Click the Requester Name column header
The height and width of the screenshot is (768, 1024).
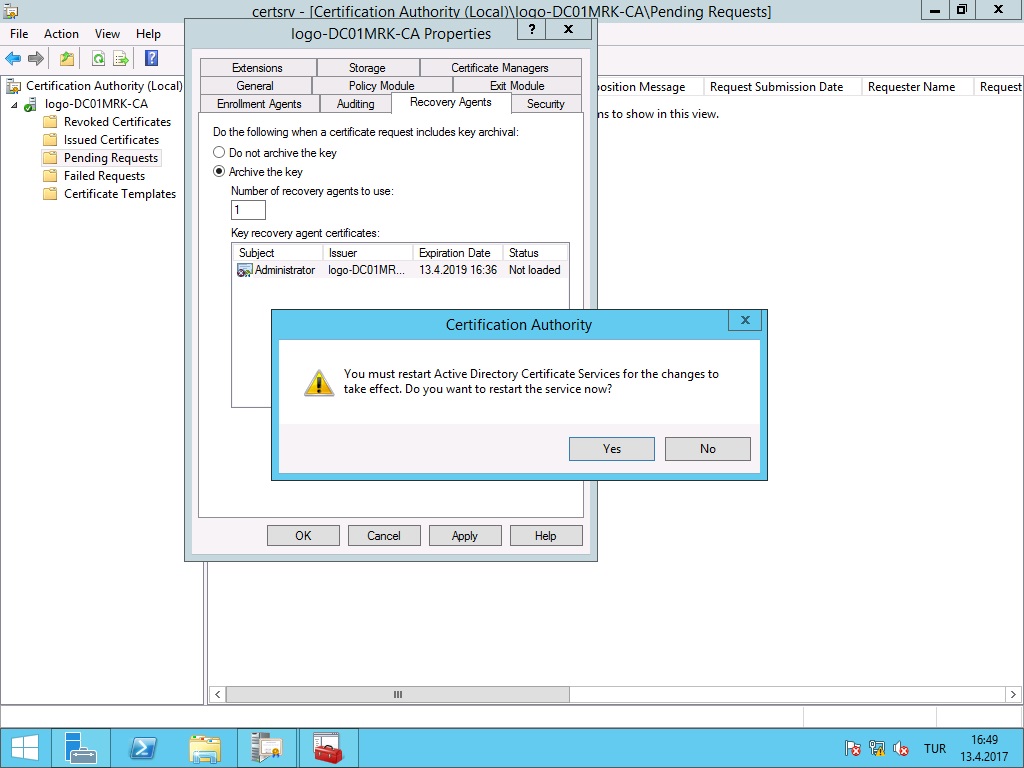pyautogui.click(x=918, y=87)
